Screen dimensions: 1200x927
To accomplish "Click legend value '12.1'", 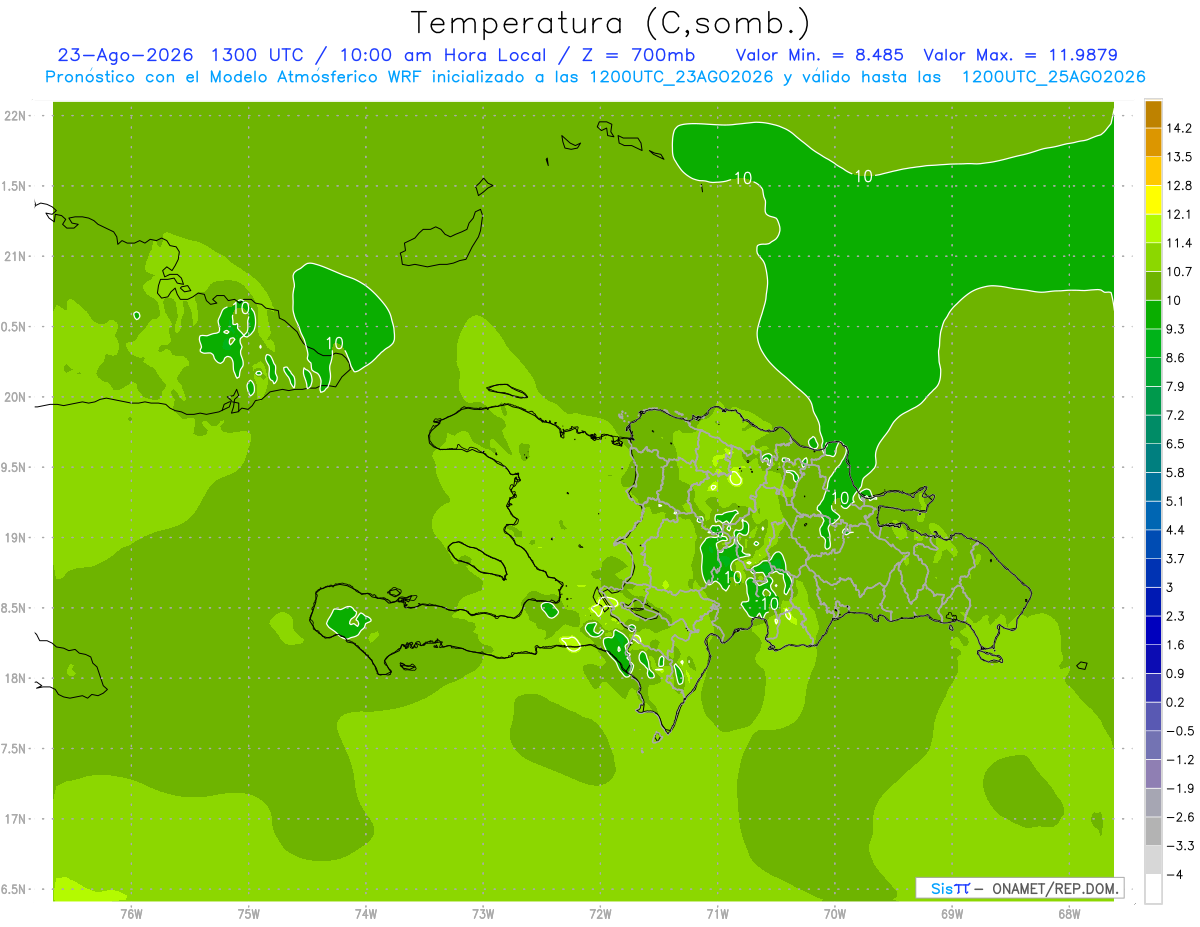I will click(x=1179, y=214).
